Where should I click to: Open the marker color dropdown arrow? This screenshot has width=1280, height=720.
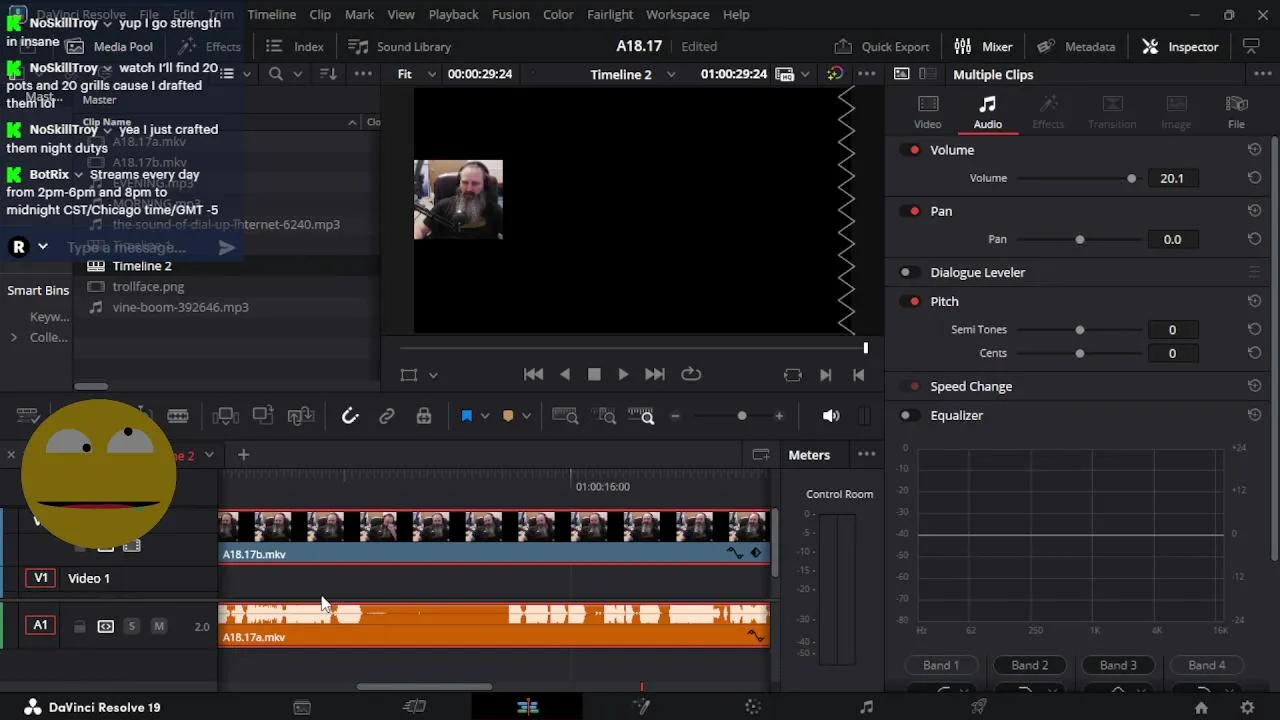click(526, 416)
